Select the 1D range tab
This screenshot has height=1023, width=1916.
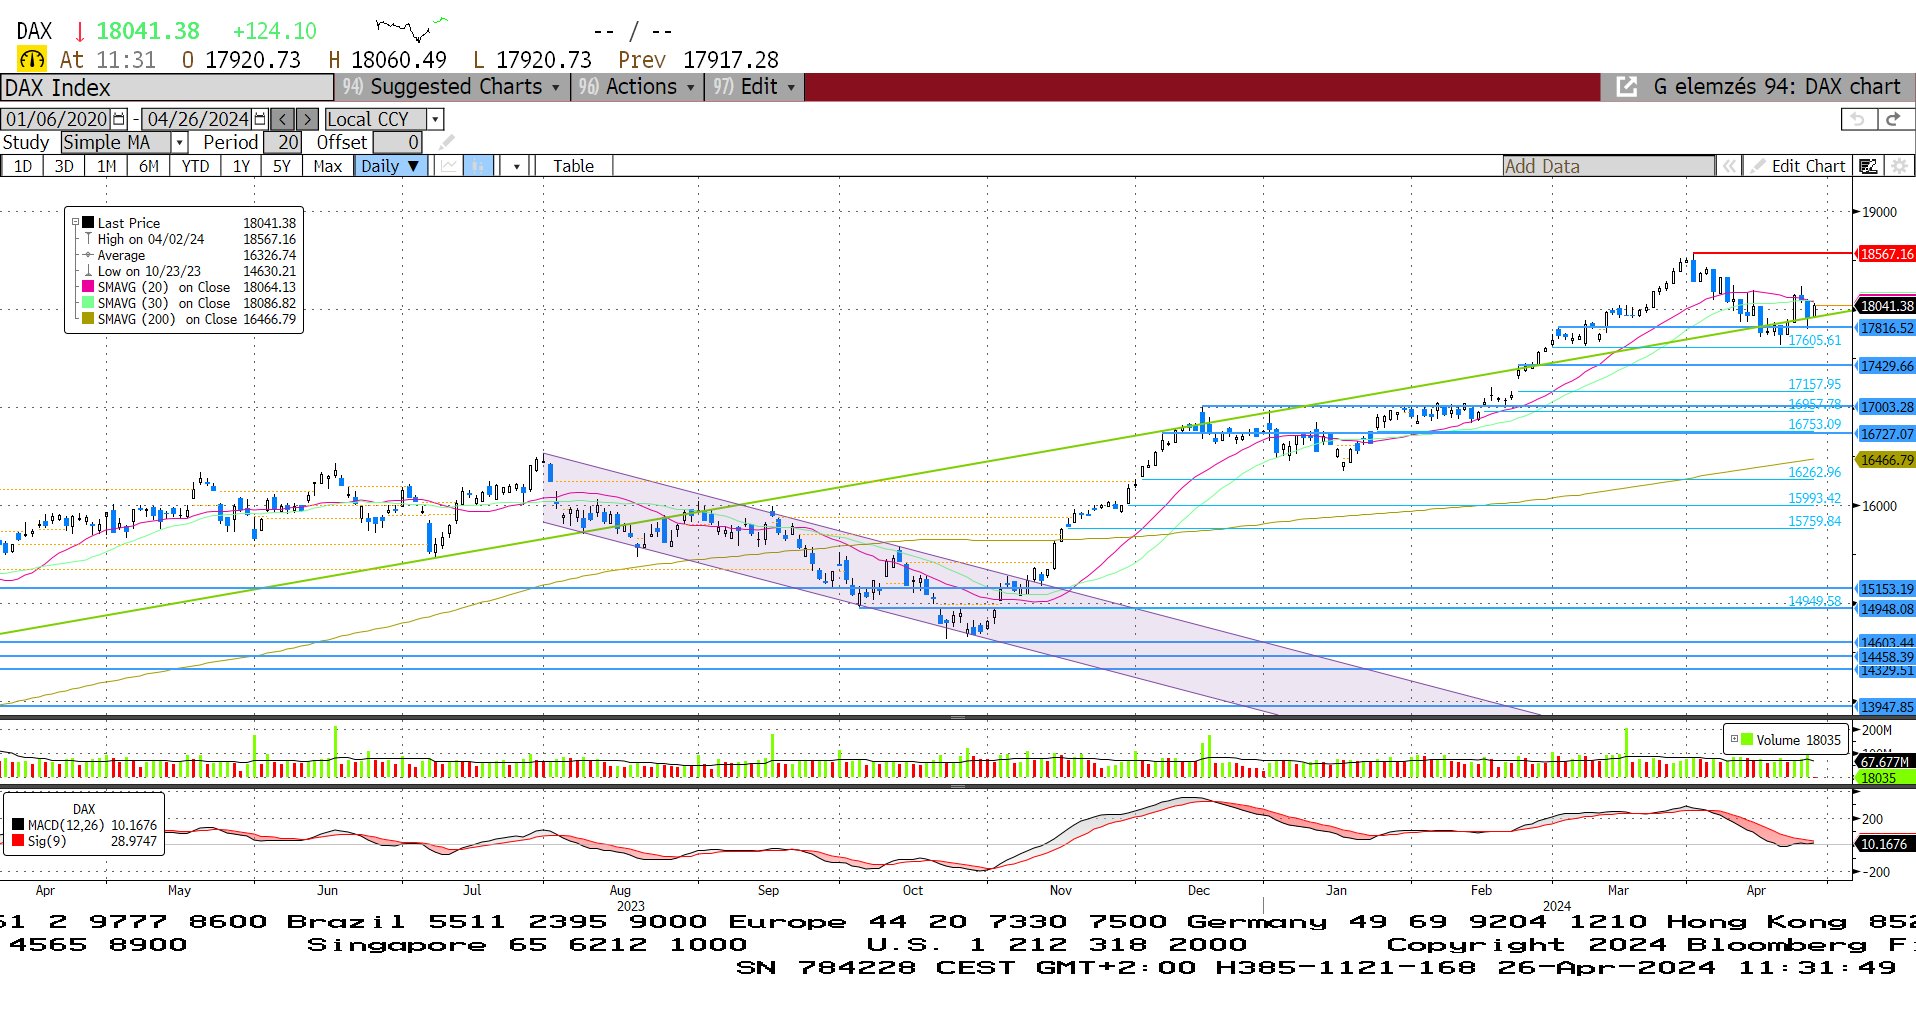click(22, 166)
